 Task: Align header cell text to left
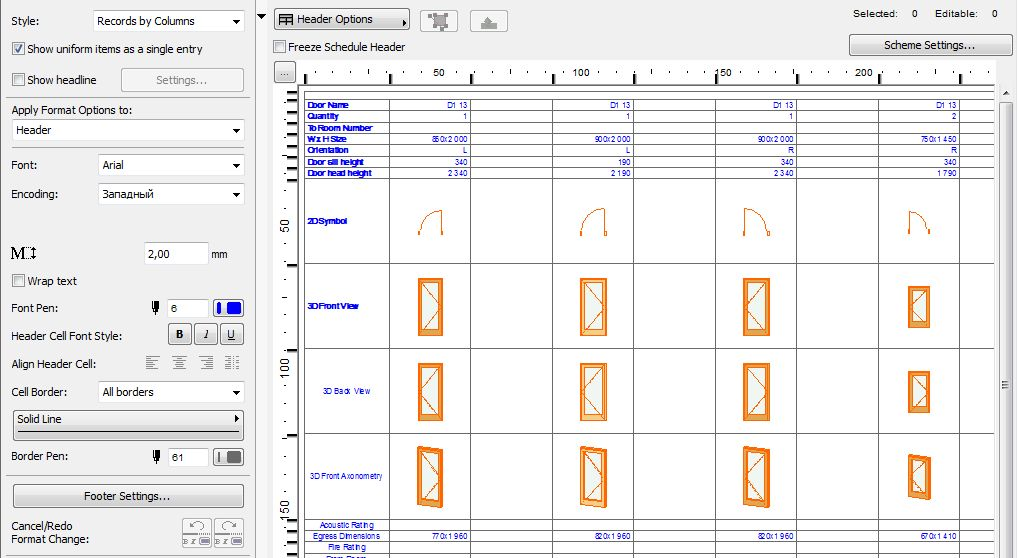153,364
